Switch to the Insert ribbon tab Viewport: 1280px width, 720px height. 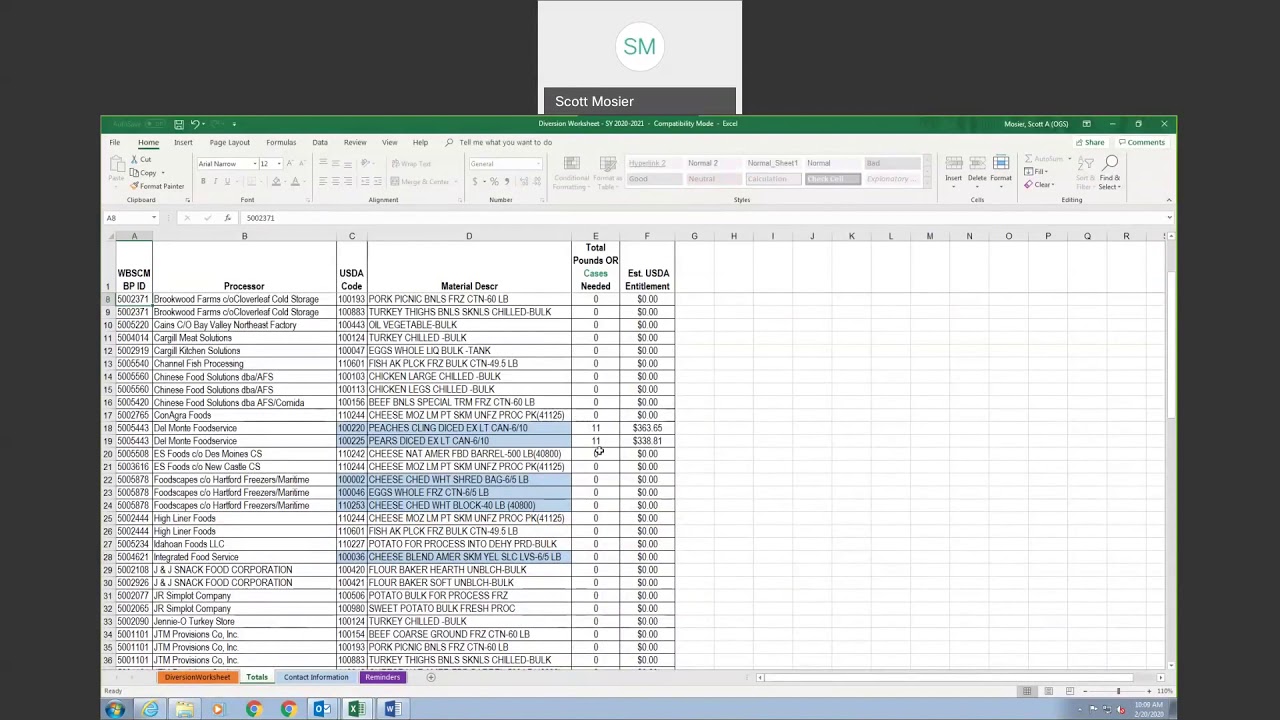(x=183, y=142)
